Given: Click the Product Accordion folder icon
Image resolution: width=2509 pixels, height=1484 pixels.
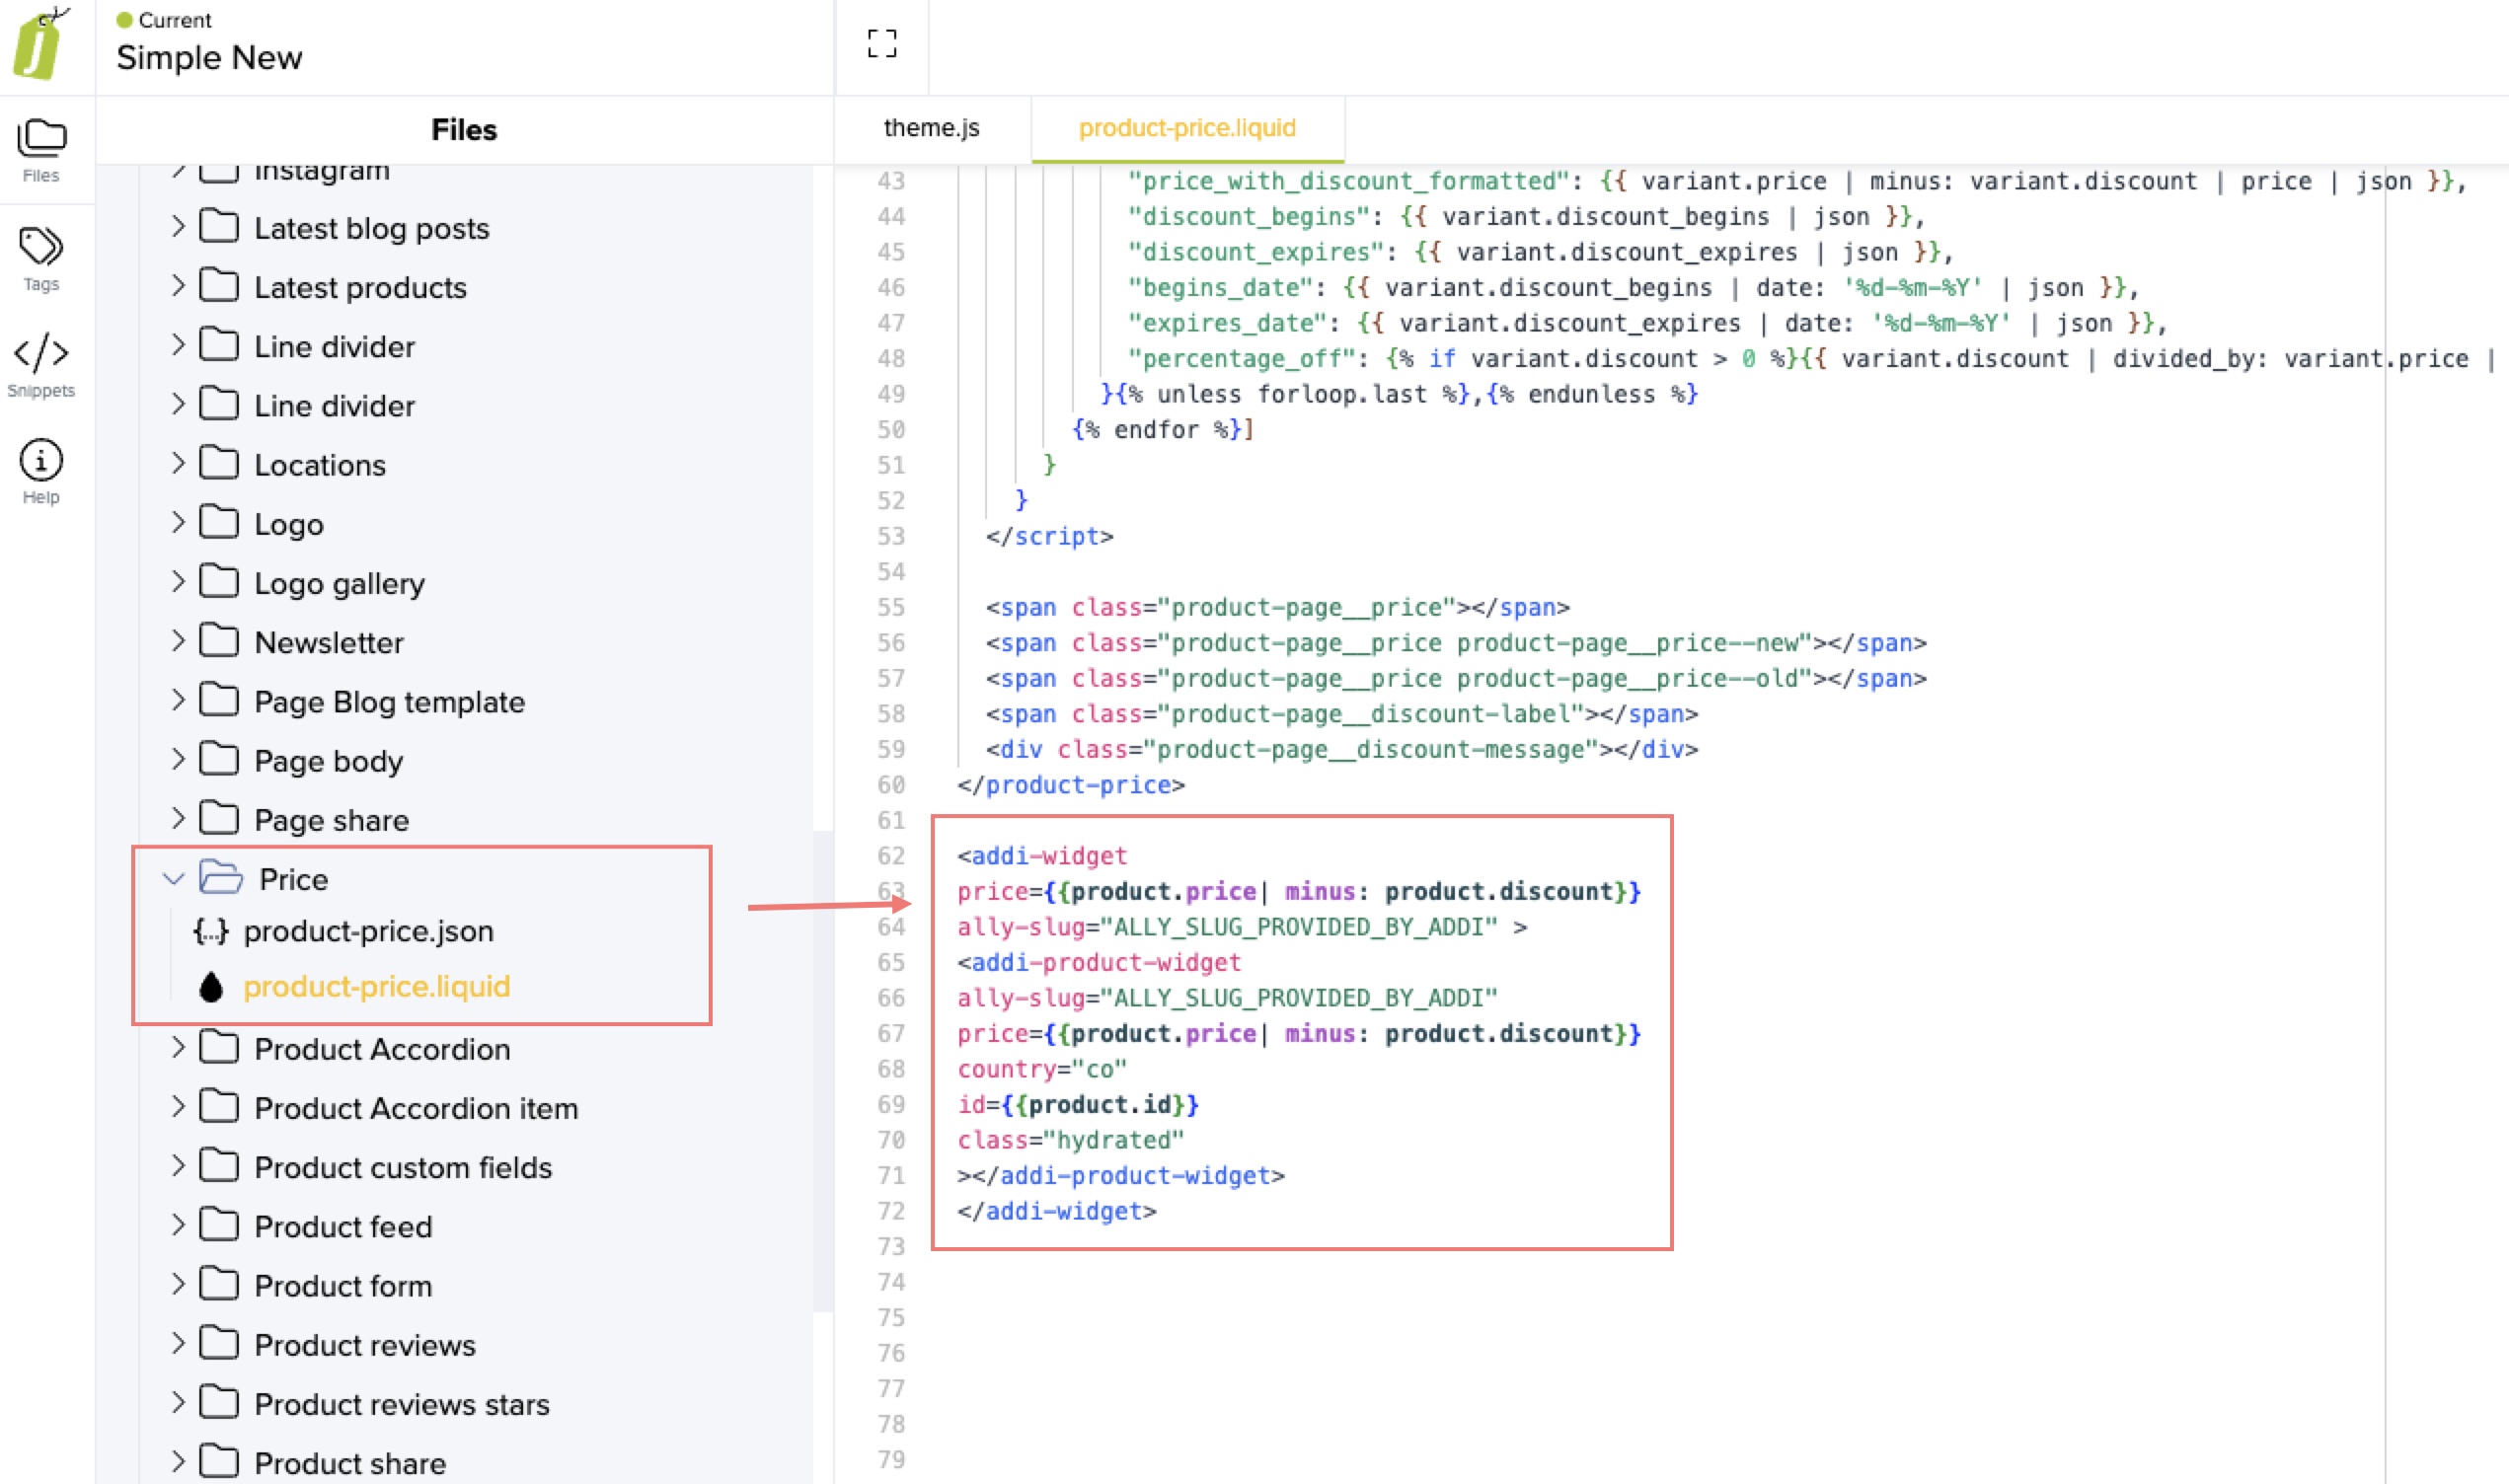Looking at the screenshot, I should 218,1048.
